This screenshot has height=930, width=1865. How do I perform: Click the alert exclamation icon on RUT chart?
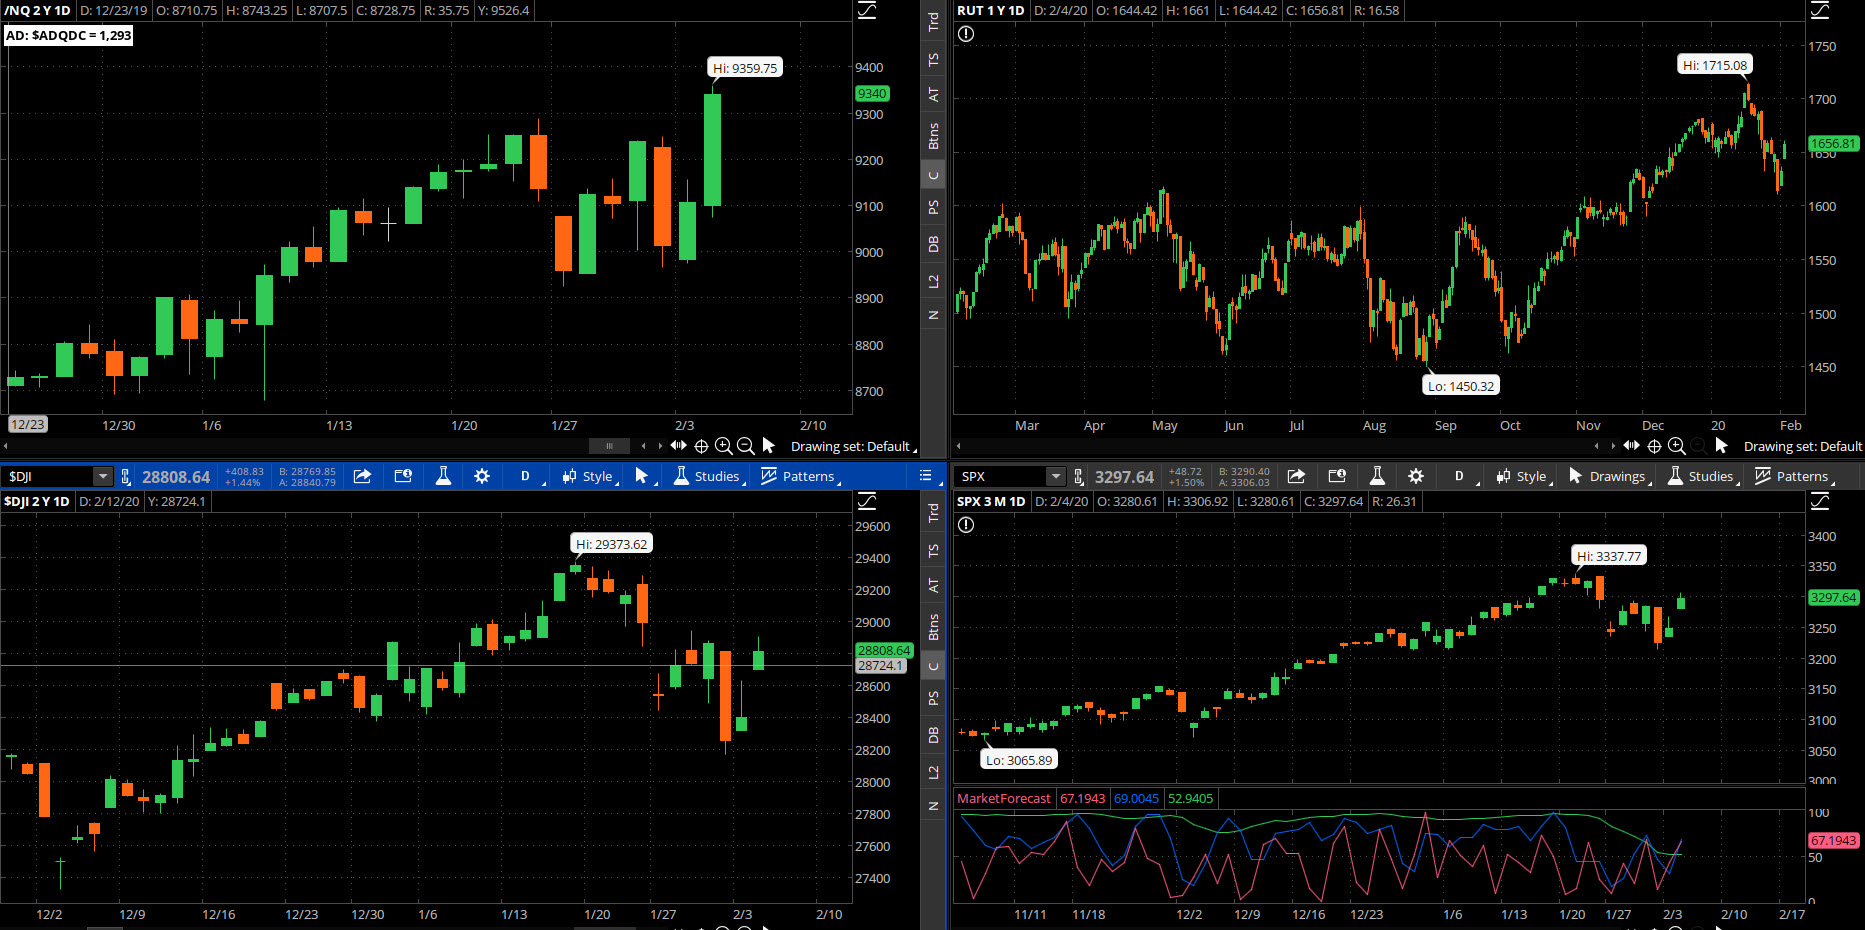coord(966,34)
